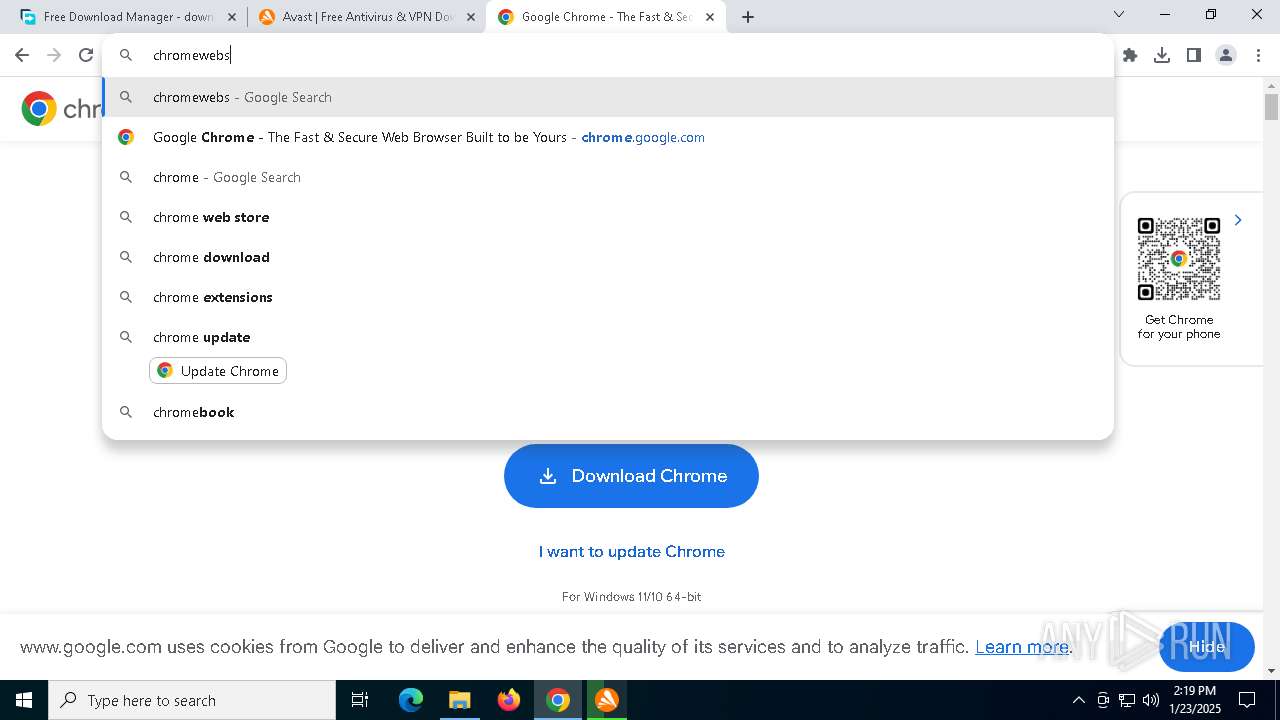
Task: Select 'chrome update' suggestion
Action: 608,337
